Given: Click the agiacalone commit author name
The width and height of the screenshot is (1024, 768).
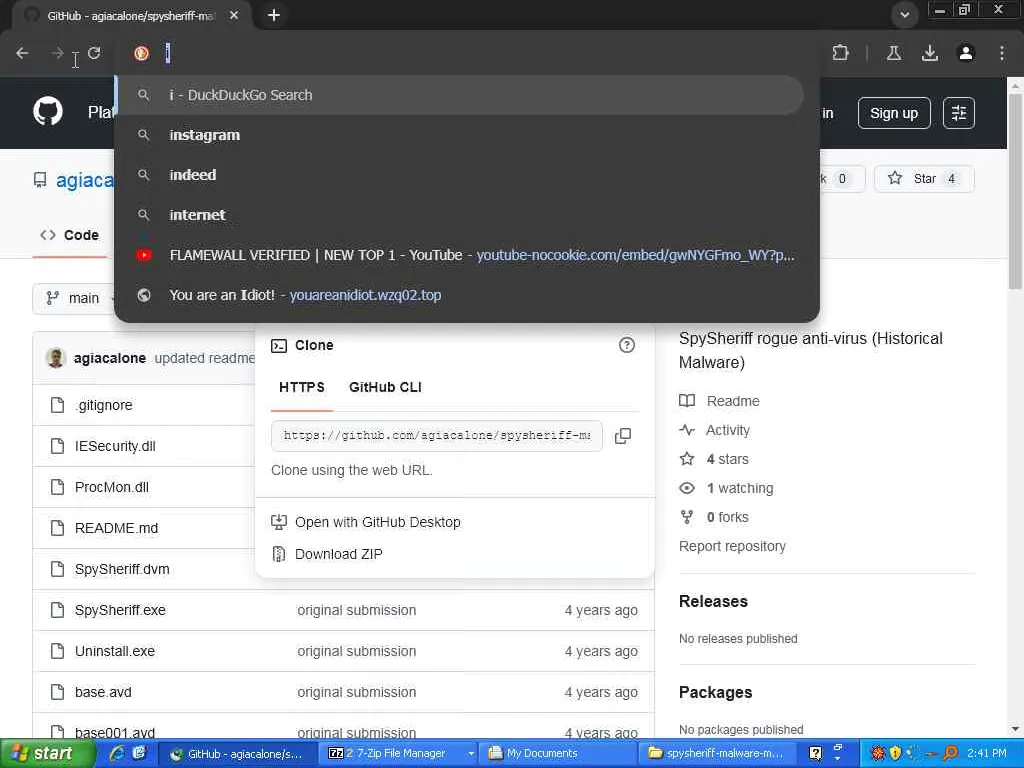Looking at the screenshot, I should pos(110,358).
